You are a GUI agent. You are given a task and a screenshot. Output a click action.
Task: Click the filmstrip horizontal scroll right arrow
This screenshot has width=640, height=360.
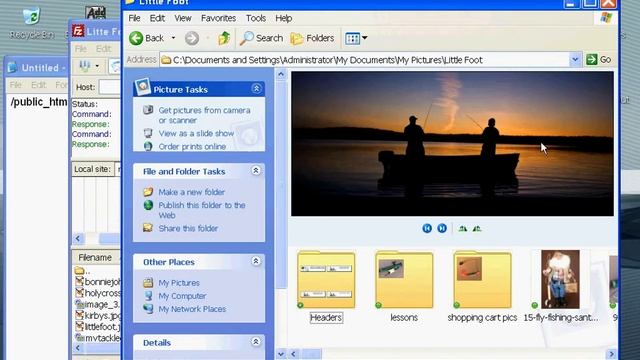pyautogui.click(x=611, y=354)
